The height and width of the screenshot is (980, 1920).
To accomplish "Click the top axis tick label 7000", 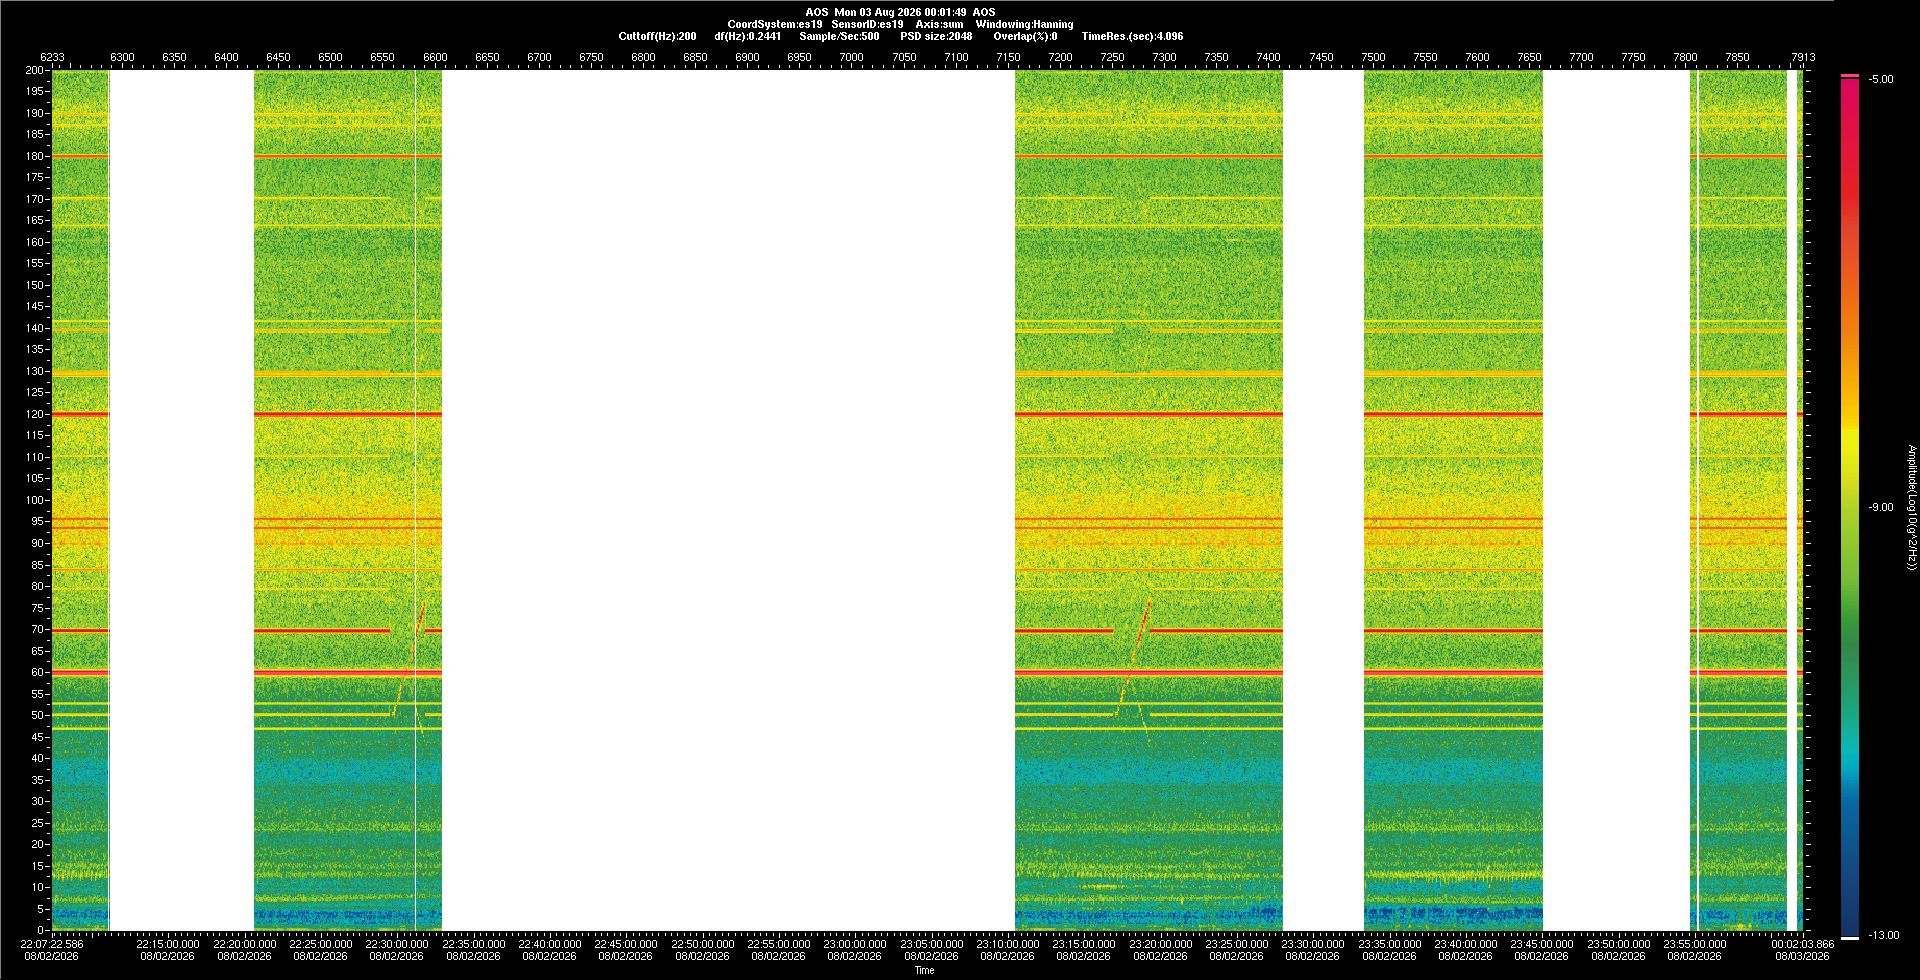I will click(x=851, y=57).
